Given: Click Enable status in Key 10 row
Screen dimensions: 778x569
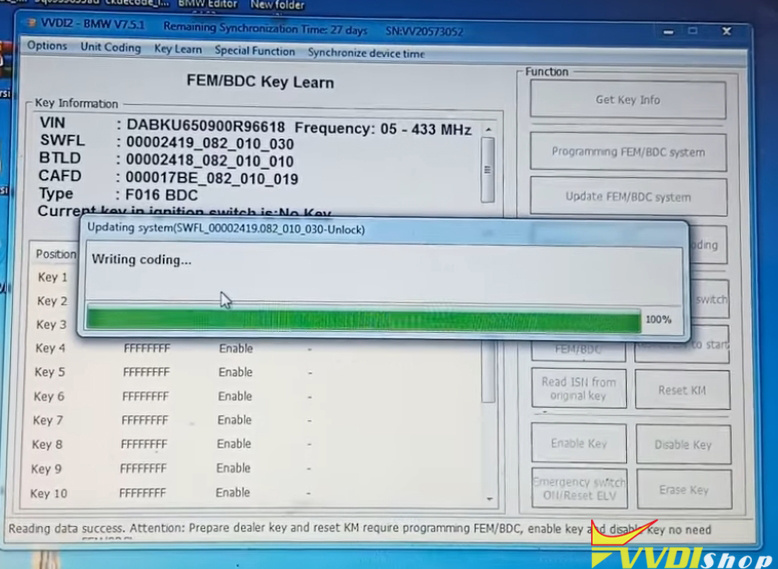Looking at the screenshot, I should [x=233, y=493].
